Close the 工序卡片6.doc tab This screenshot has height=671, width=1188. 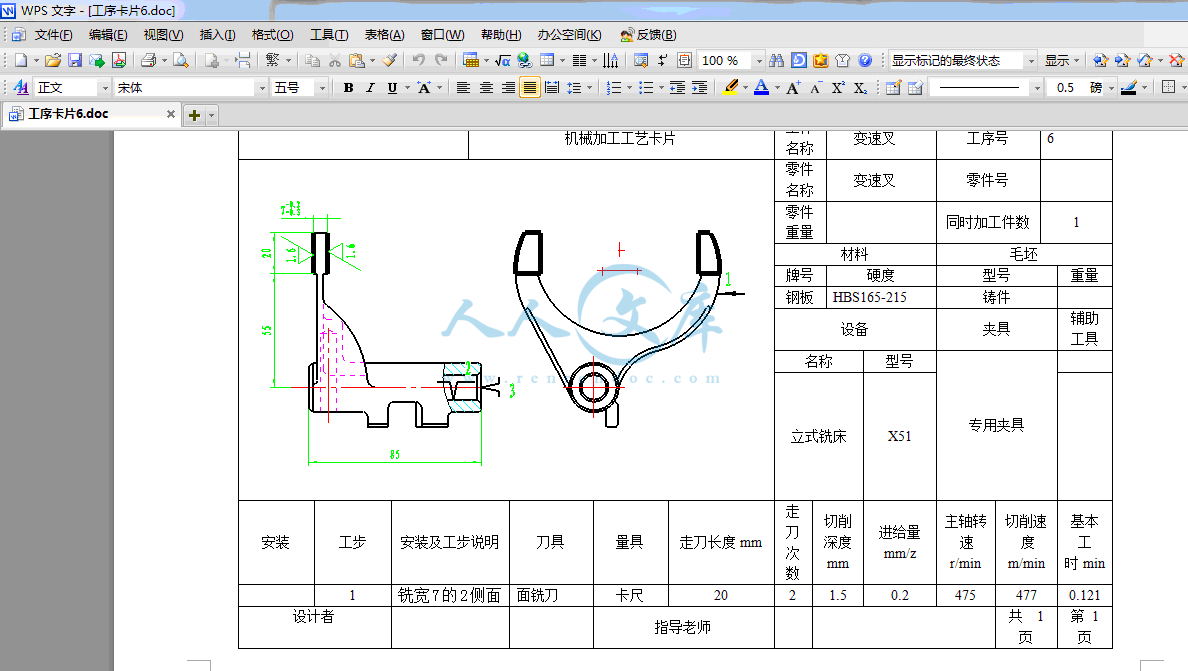[x=170, y=114]
